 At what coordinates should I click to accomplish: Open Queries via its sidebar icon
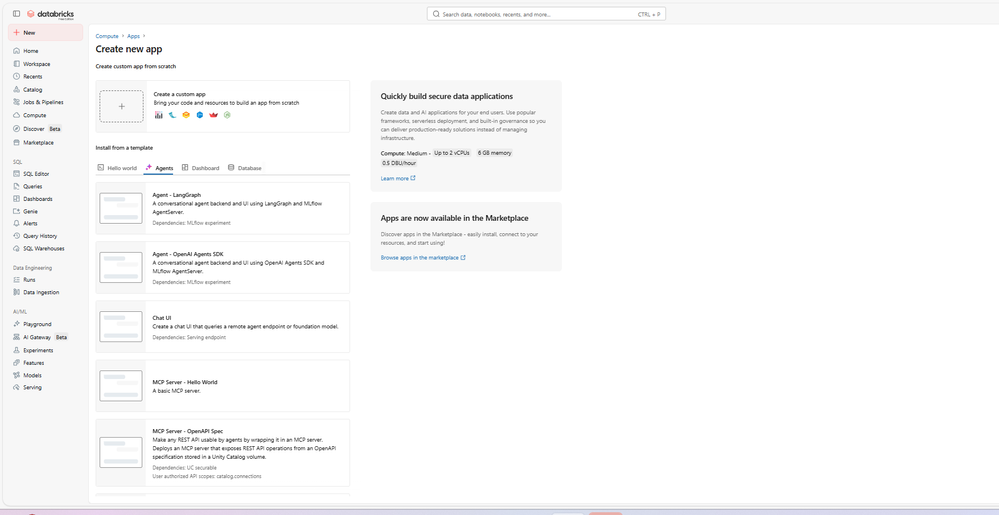tap(17, 187)
